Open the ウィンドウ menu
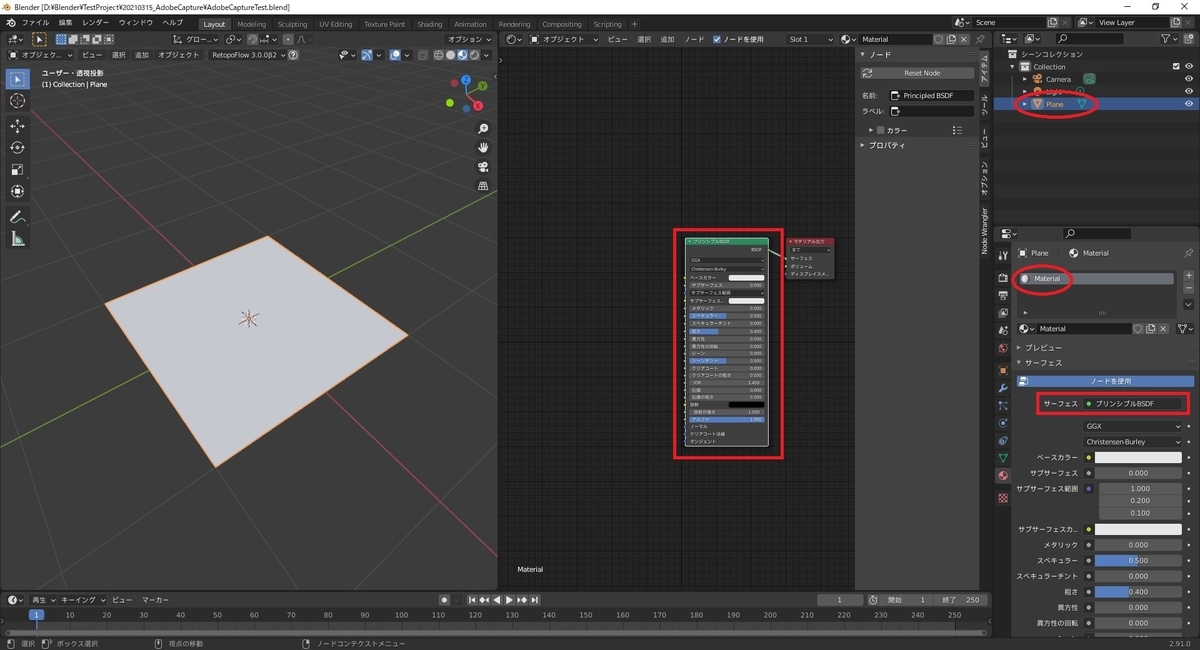 tap(136, 22)
